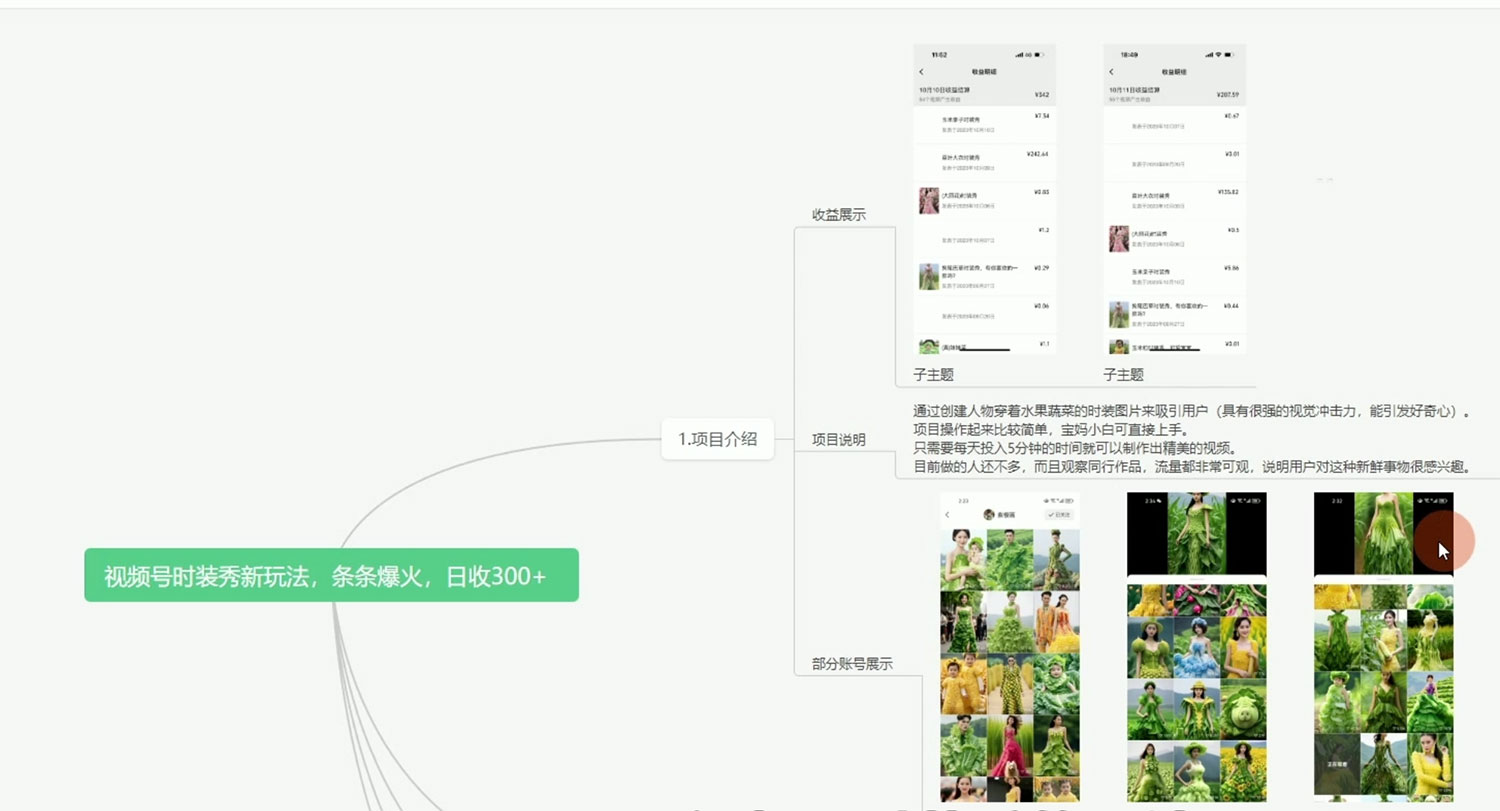Toggle the 已关注 follow button

(x=1060, y=514)
